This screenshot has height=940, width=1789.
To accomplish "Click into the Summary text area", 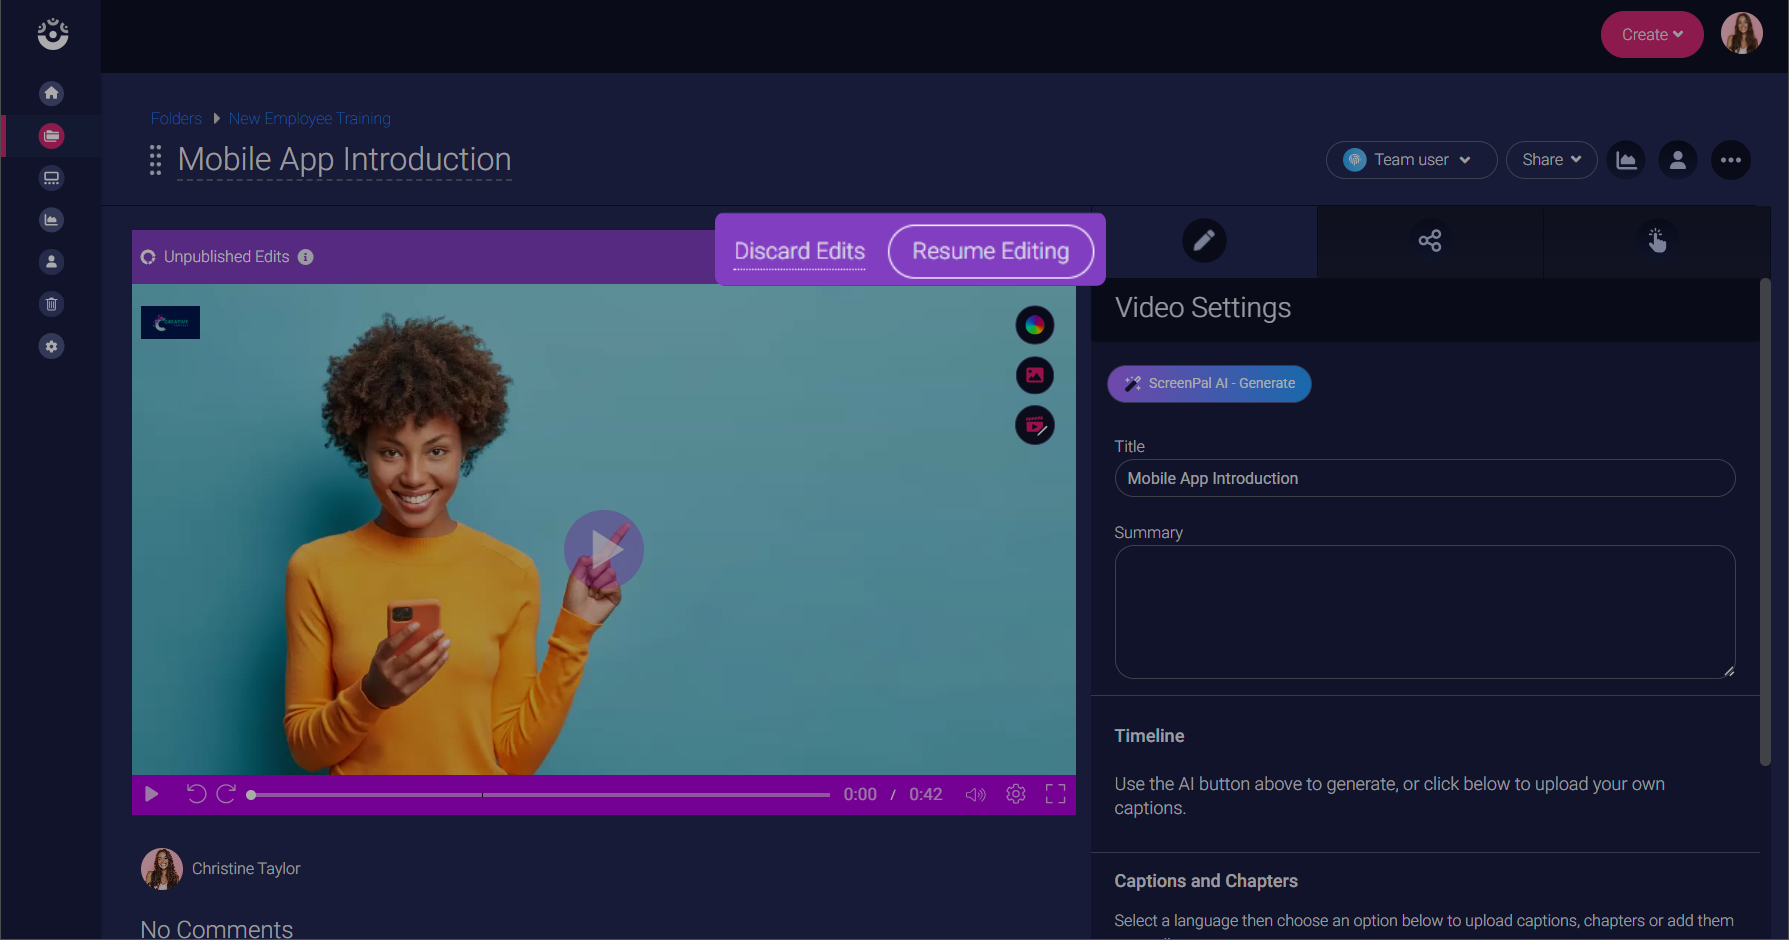I will [1423, 612].
